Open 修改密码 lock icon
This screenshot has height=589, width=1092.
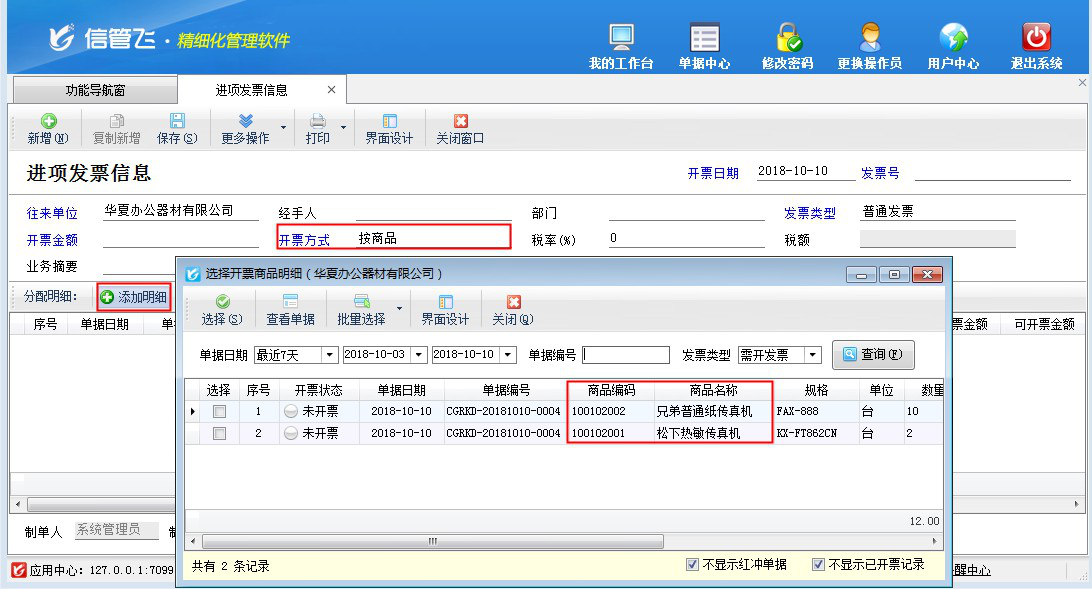pyautogui.click(x=788, y=40)
